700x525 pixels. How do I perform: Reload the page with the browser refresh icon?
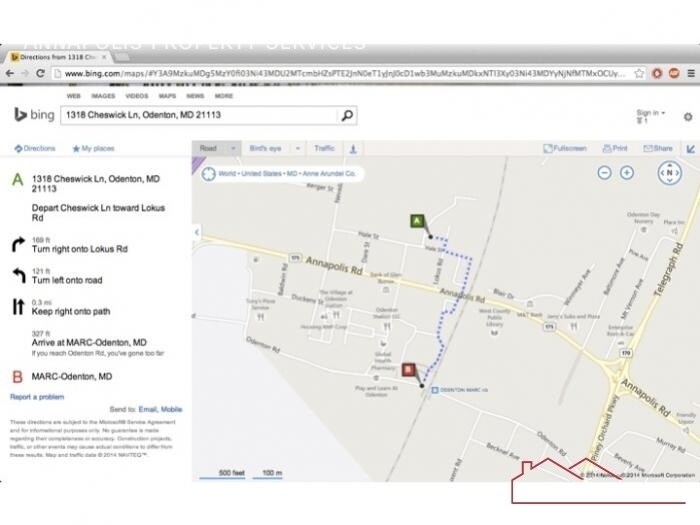40,73
